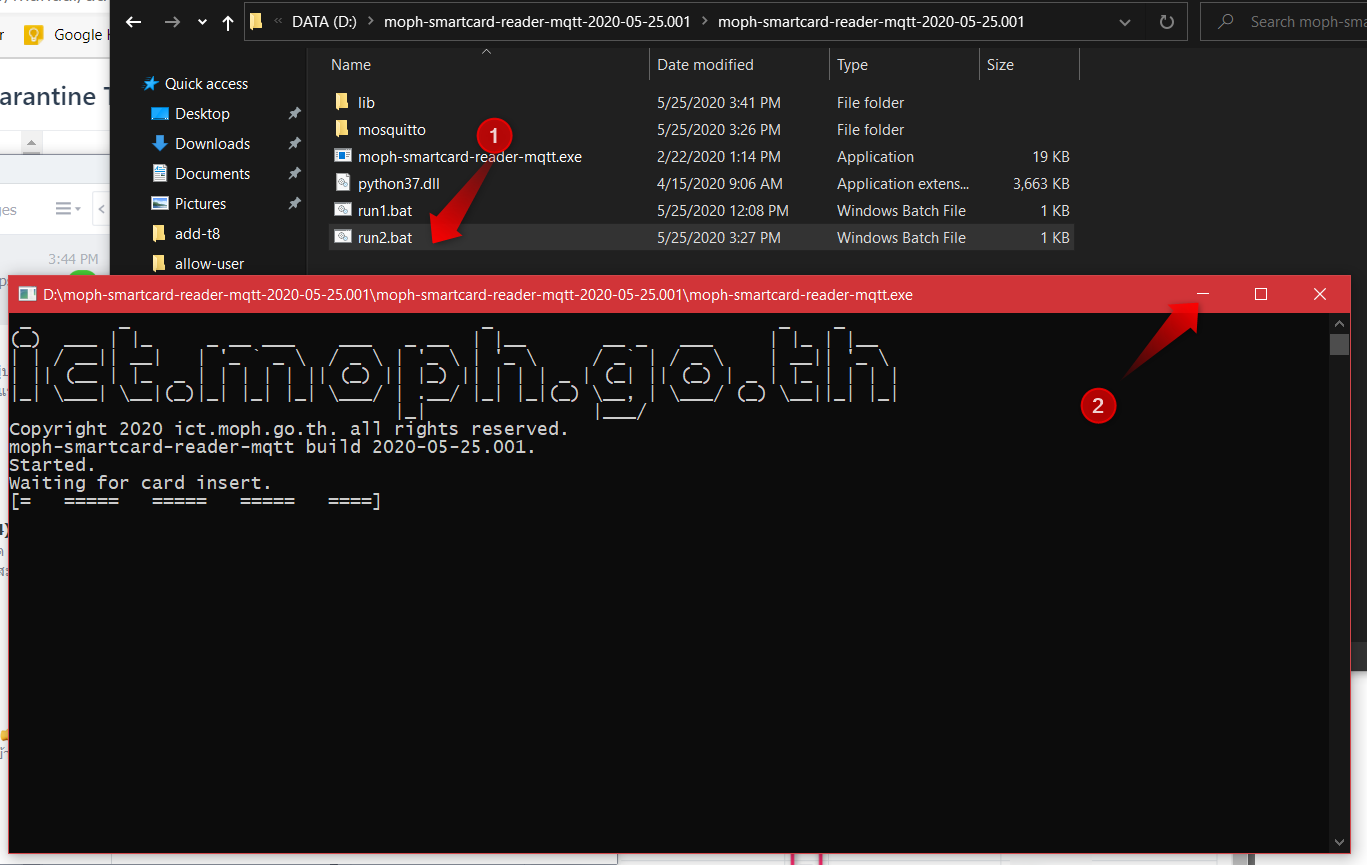Click 19 KB size cell
The image size is (1367, 865).
point(1051,157)
